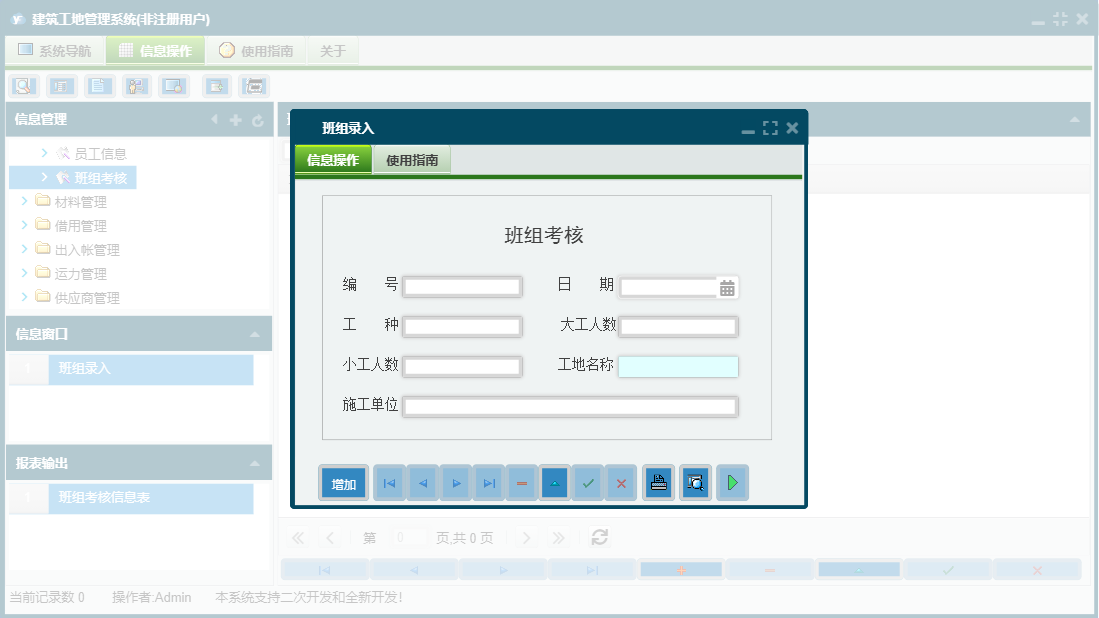Click inside the 工地名称 input field
Image resolution: width=1099 pixels, height=618 pixels.
tap(678, 366)
